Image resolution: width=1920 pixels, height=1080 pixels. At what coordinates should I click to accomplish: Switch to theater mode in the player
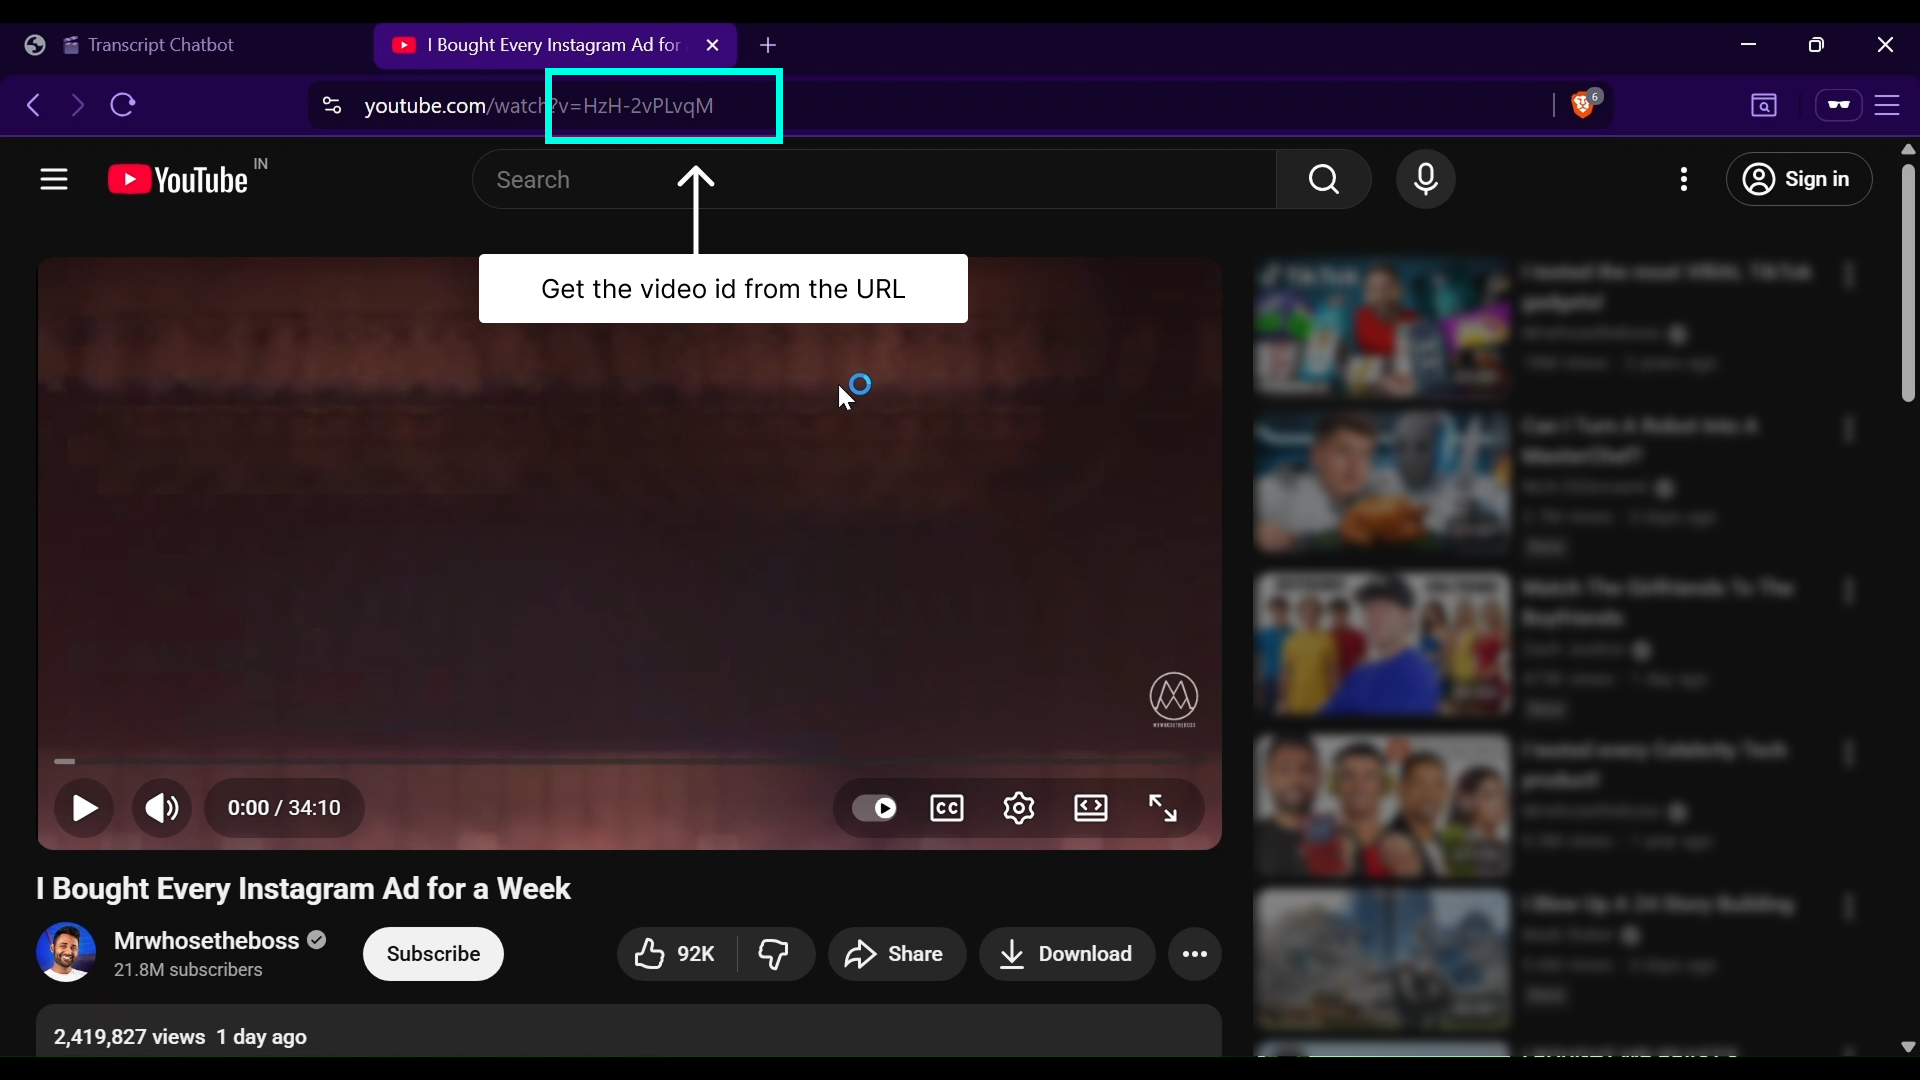pos(1091,808)
